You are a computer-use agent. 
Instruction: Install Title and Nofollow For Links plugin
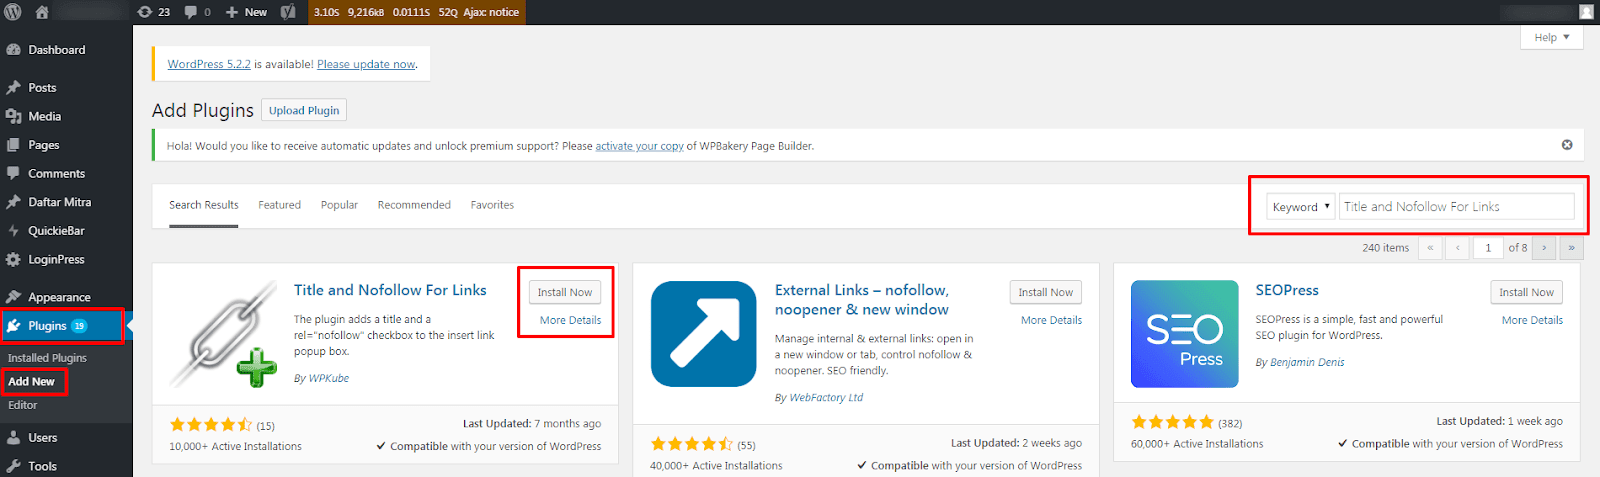[x=564, y=292]
